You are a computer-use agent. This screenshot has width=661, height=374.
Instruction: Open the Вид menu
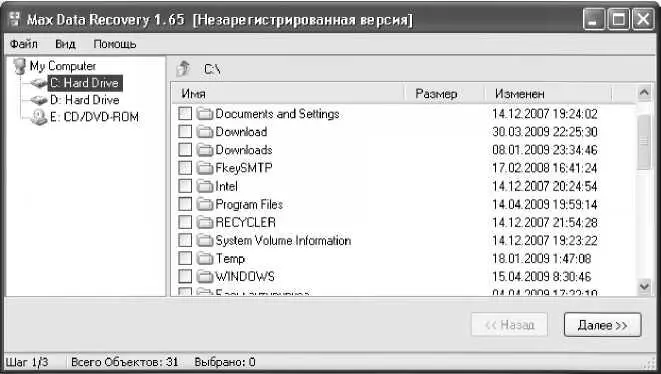pos(65,44)
